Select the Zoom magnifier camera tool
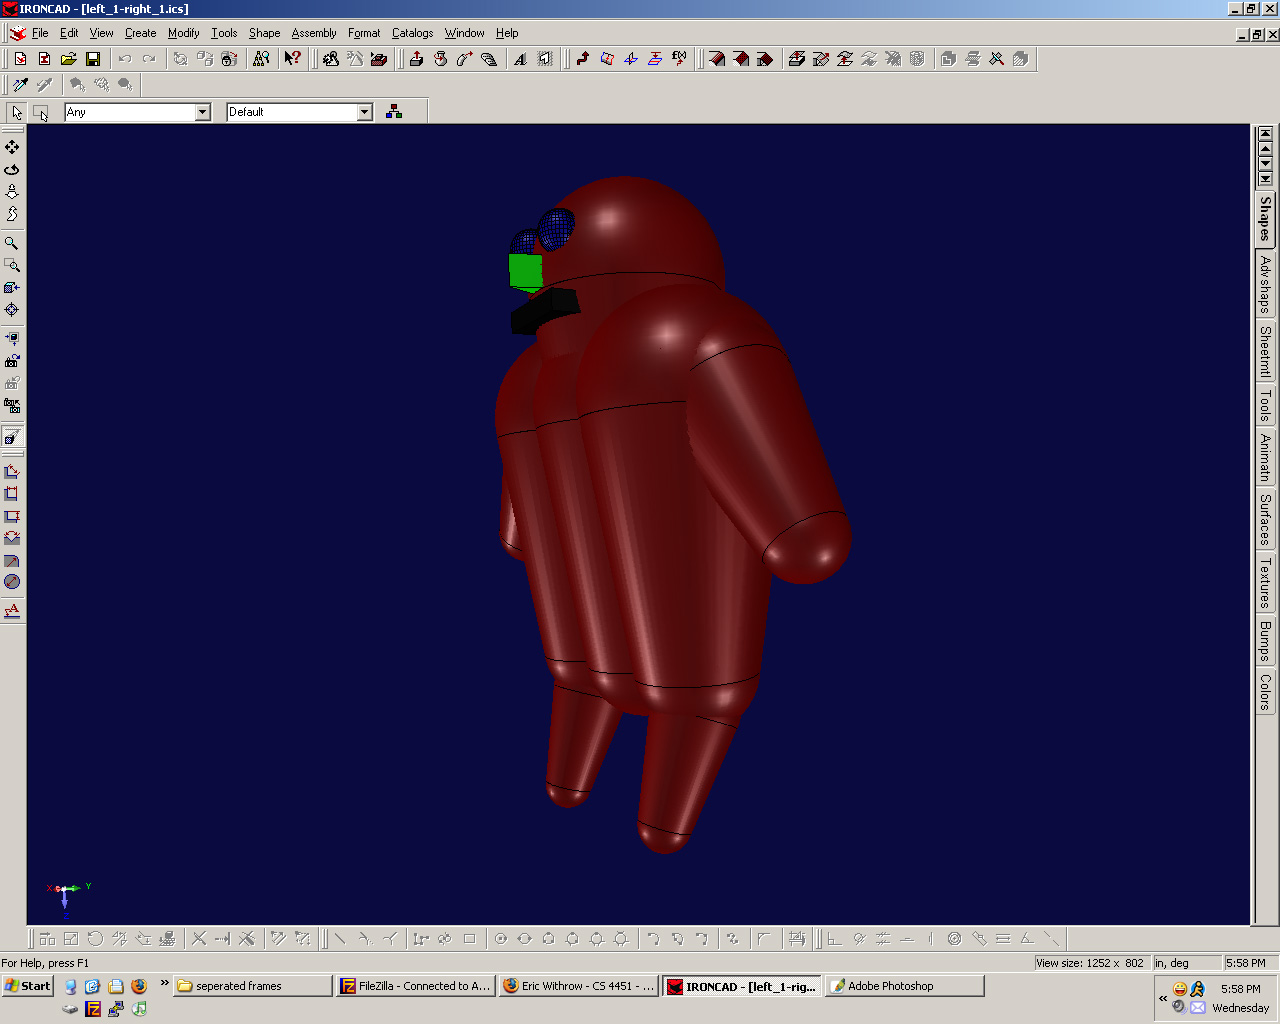This screenshot has width=1280, height=1024. 12,243
